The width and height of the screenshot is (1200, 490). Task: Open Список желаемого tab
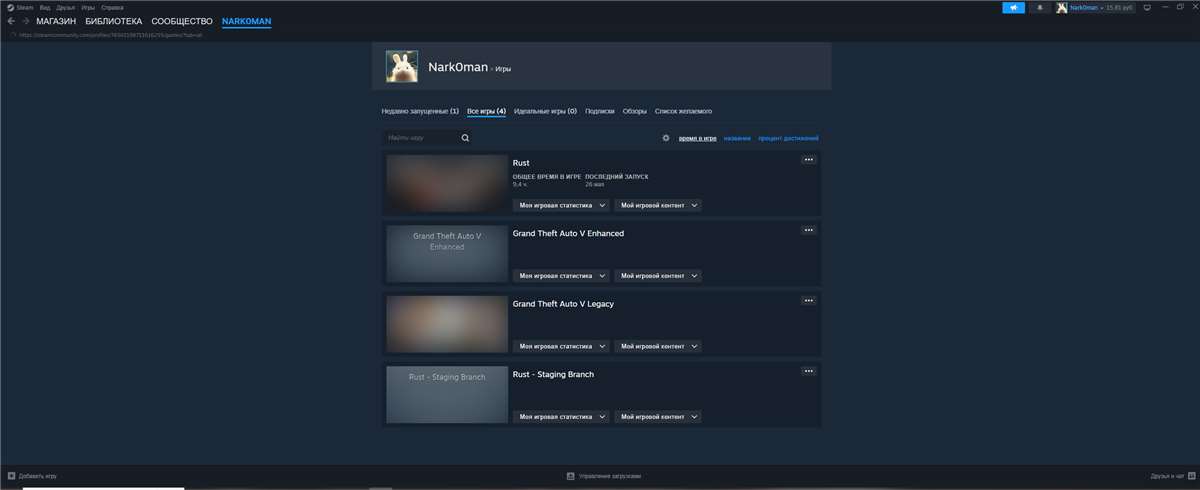[683, 111]
